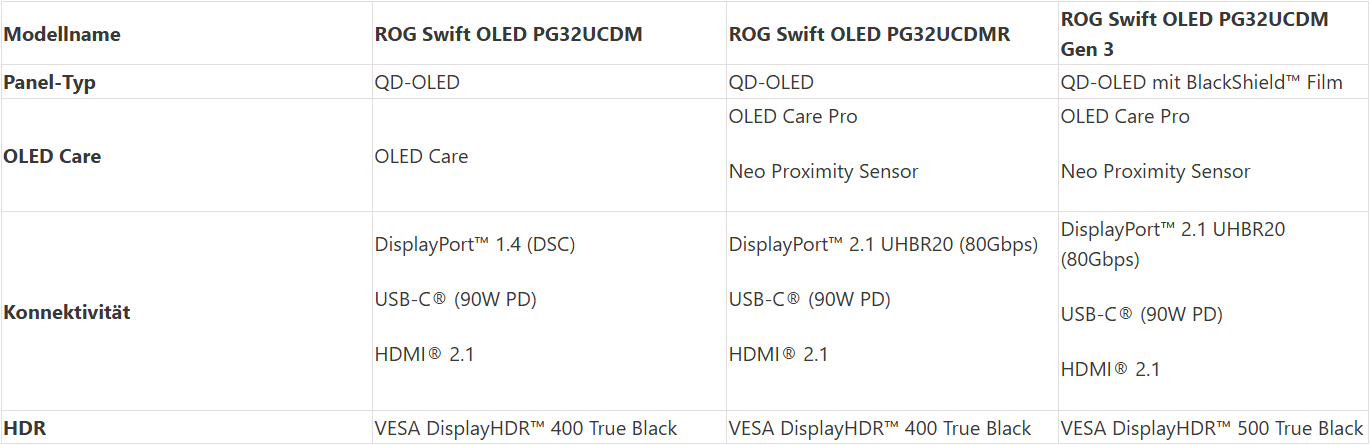The width and height of the screenshot is (1370, 445).
Task: Click Neo Proximity Sensor in the Gen 3 column
Action: [1155, 171]
